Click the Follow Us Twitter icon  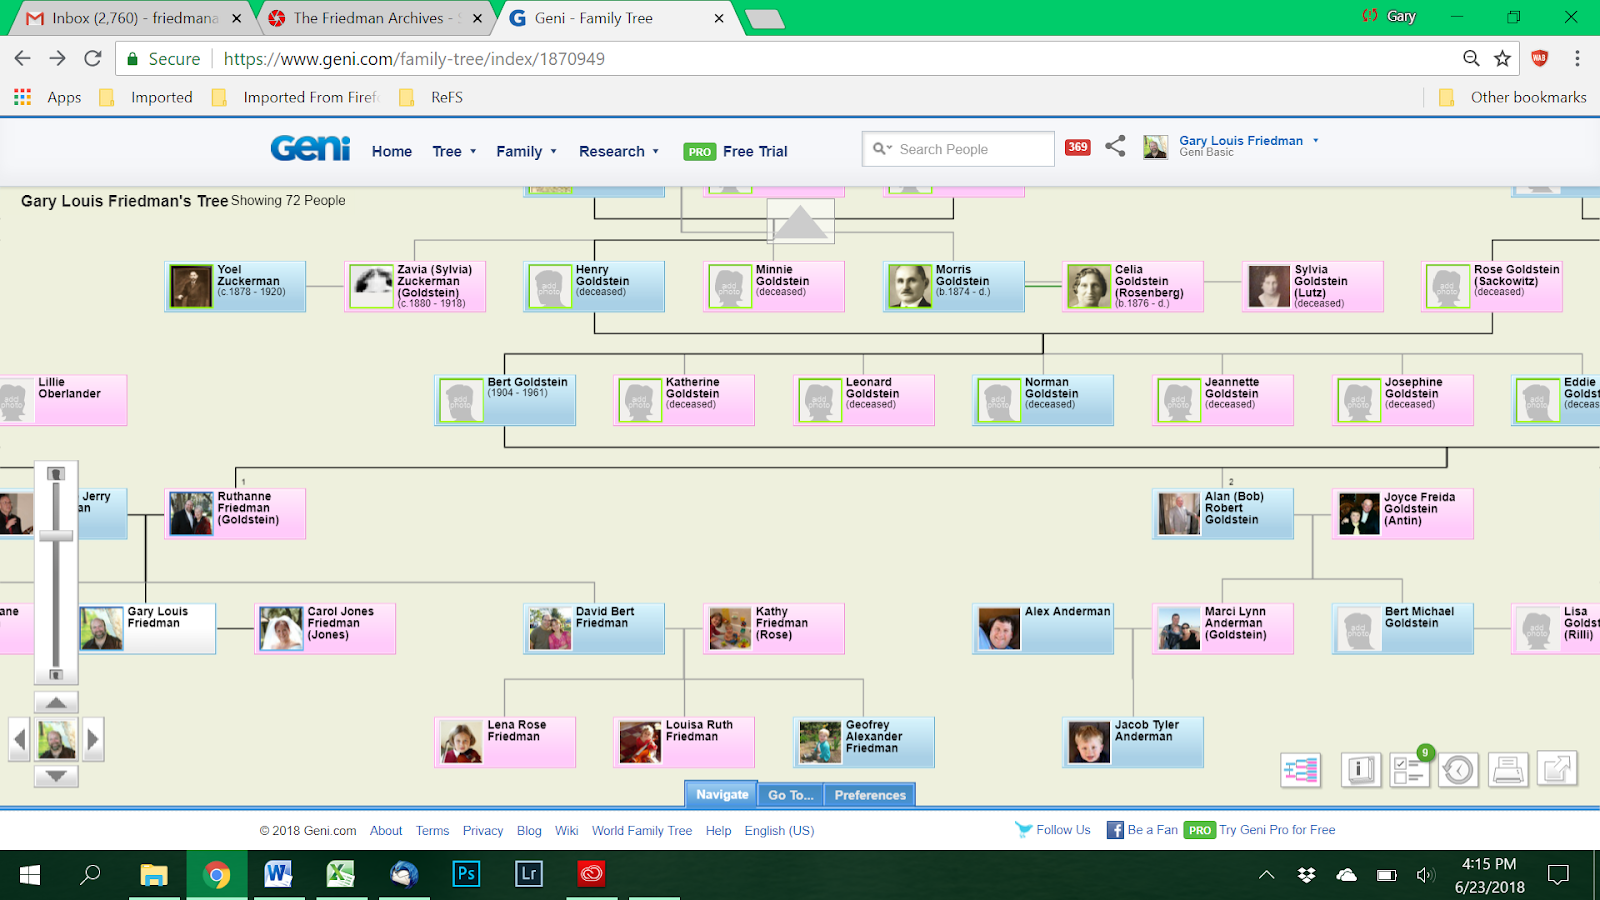click(x=1024, y=829)
